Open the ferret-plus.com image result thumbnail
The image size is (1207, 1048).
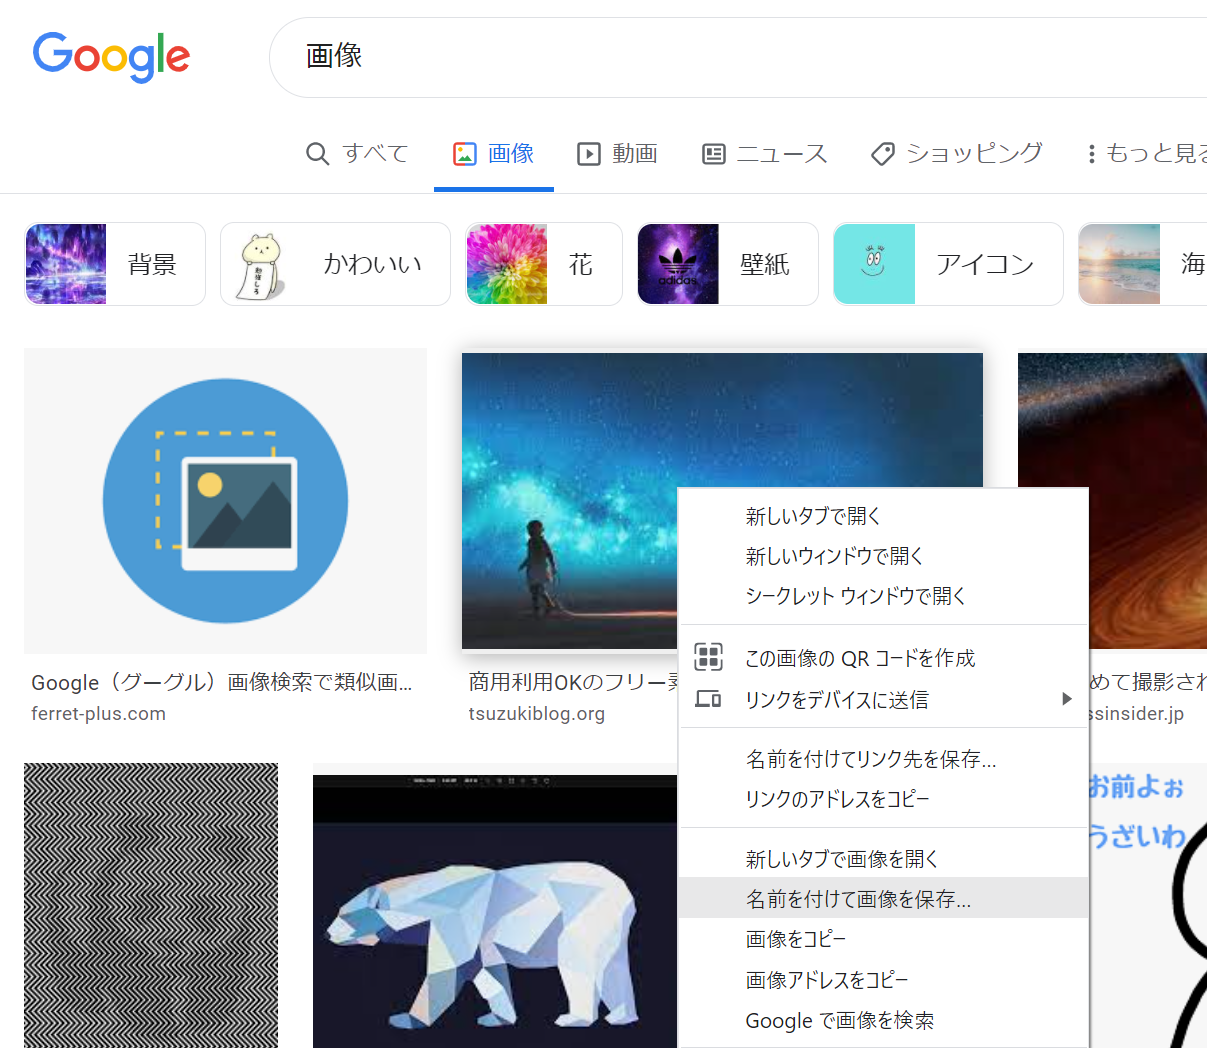click(x=225, y=500)
